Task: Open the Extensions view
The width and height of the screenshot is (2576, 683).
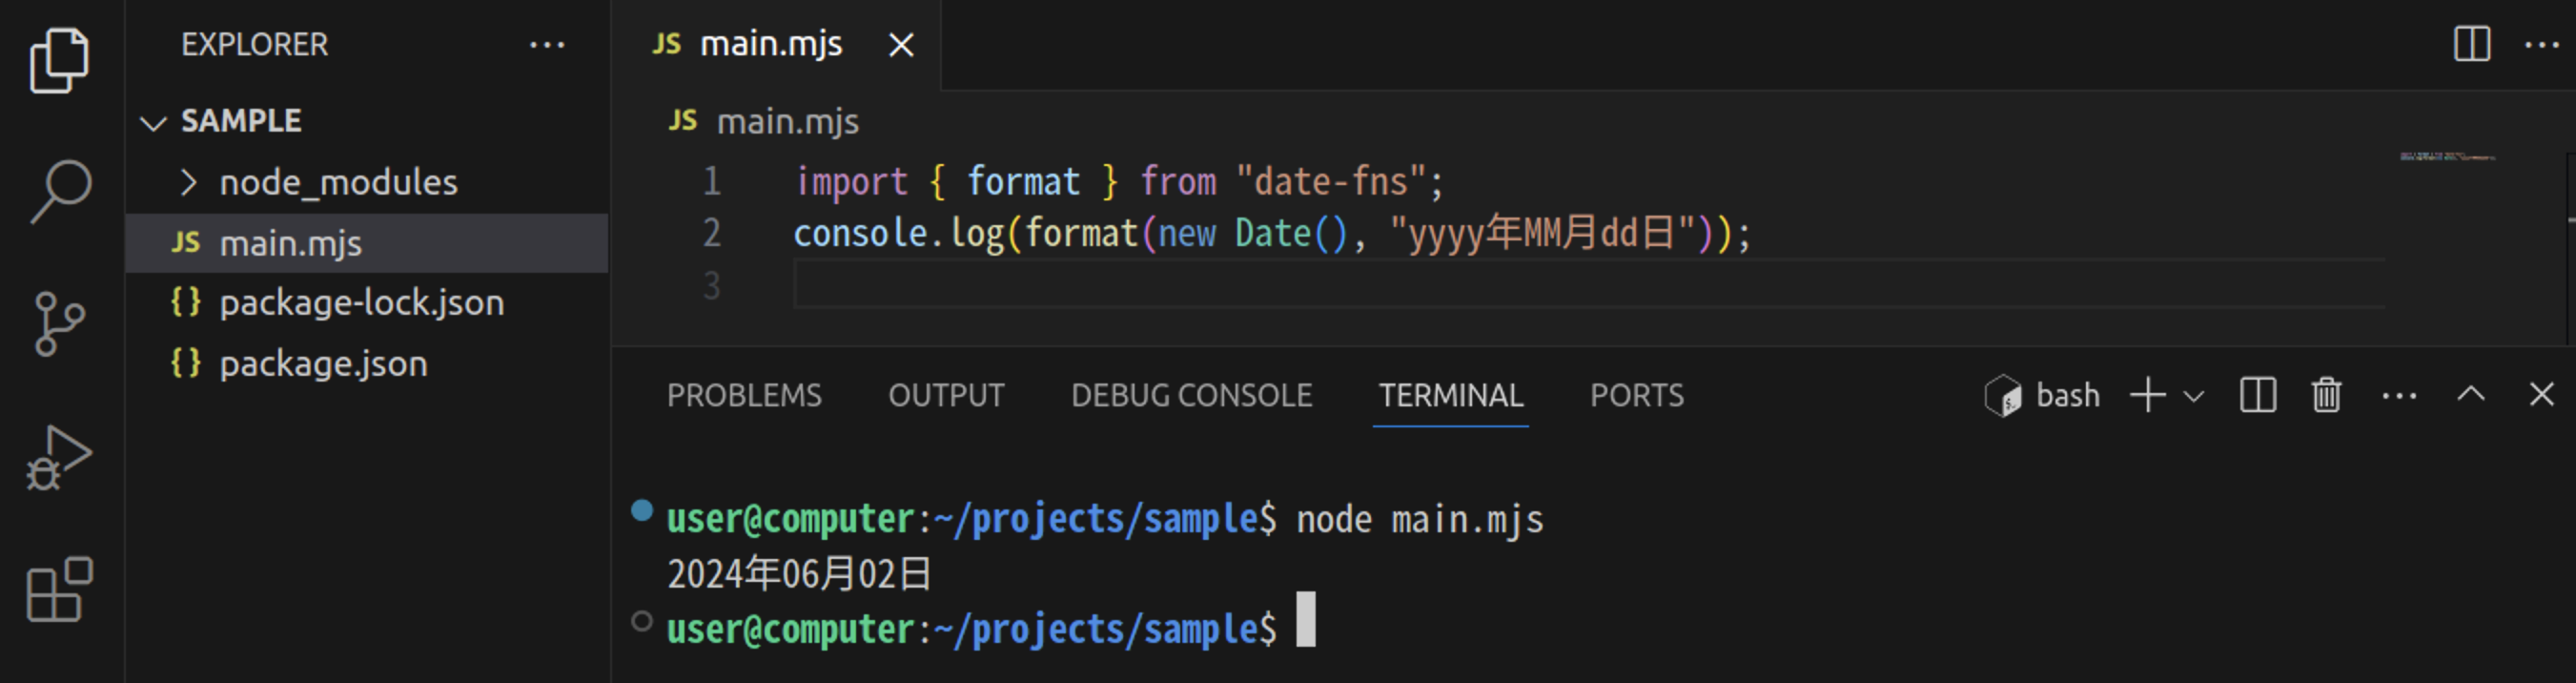Action: point(59,590)
